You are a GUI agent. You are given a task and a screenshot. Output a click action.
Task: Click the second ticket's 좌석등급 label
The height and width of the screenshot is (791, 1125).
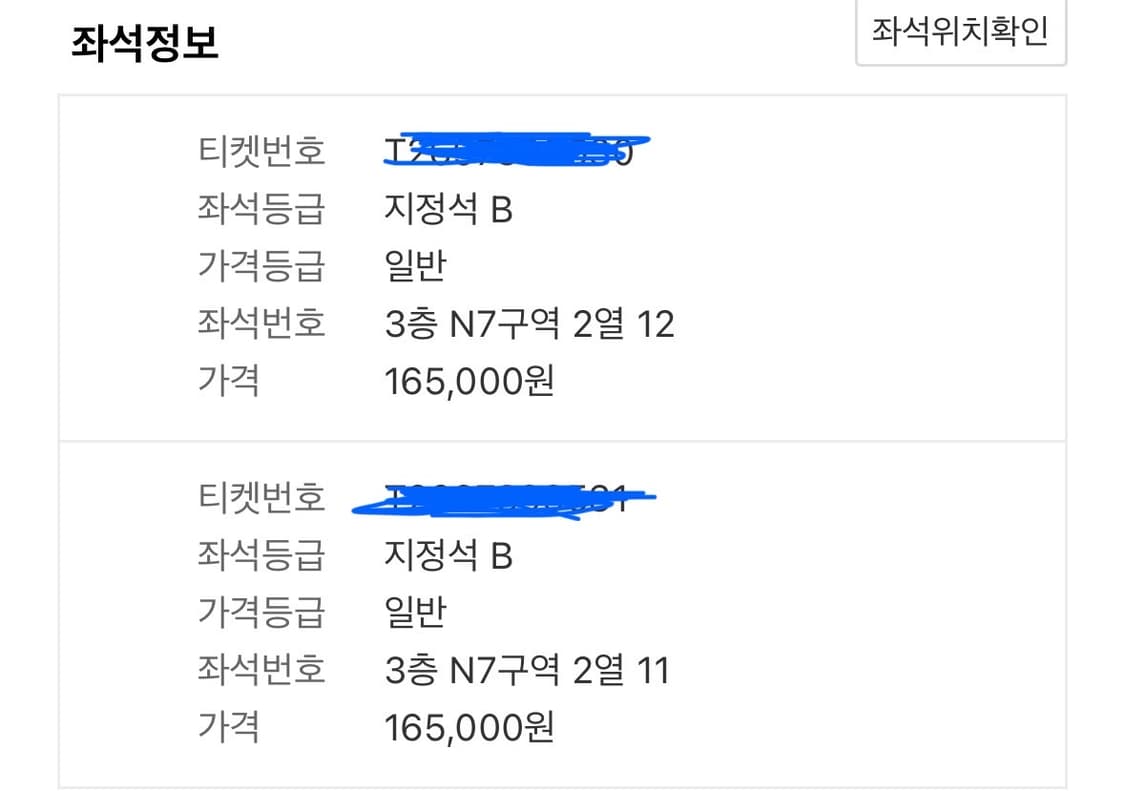click(x=262, y=556)
